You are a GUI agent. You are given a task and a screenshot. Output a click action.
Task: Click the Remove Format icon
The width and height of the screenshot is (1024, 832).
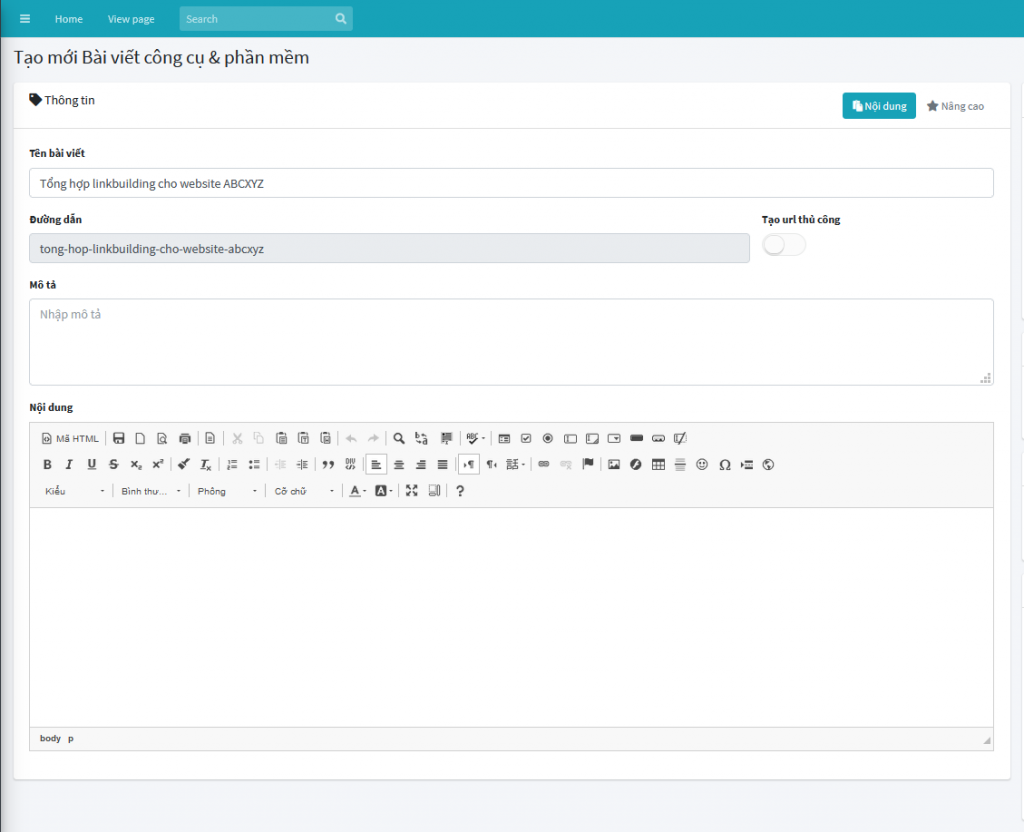[206, 464]
